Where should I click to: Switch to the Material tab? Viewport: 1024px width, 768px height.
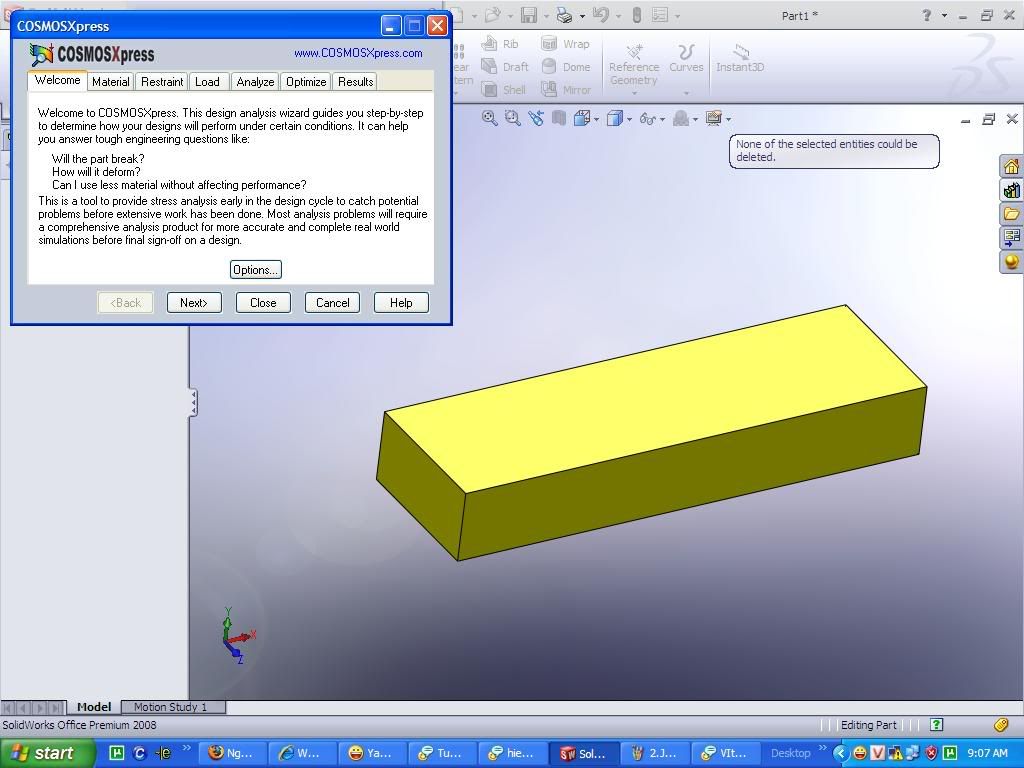coord(110,82)
